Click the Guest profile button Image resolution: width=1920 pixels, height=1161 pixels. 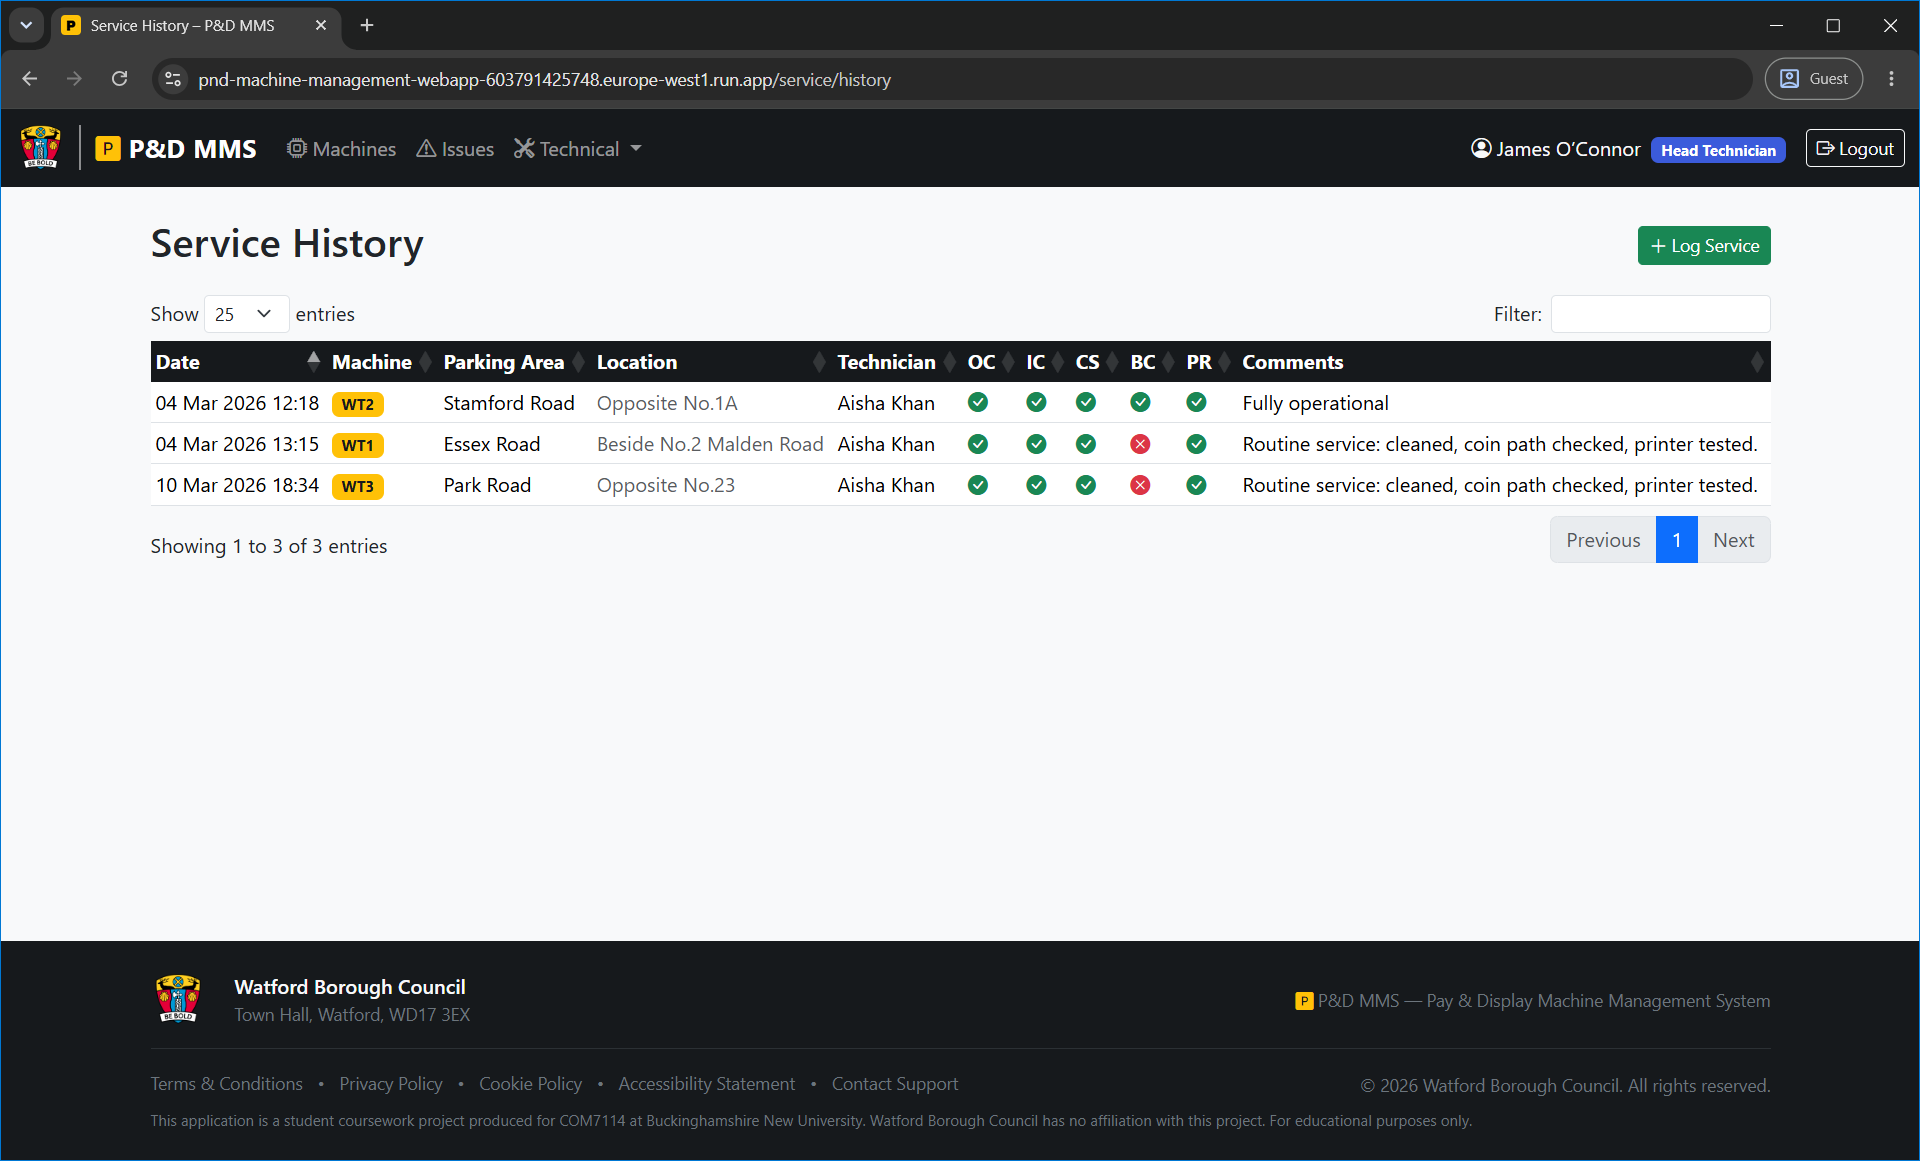1813,79
